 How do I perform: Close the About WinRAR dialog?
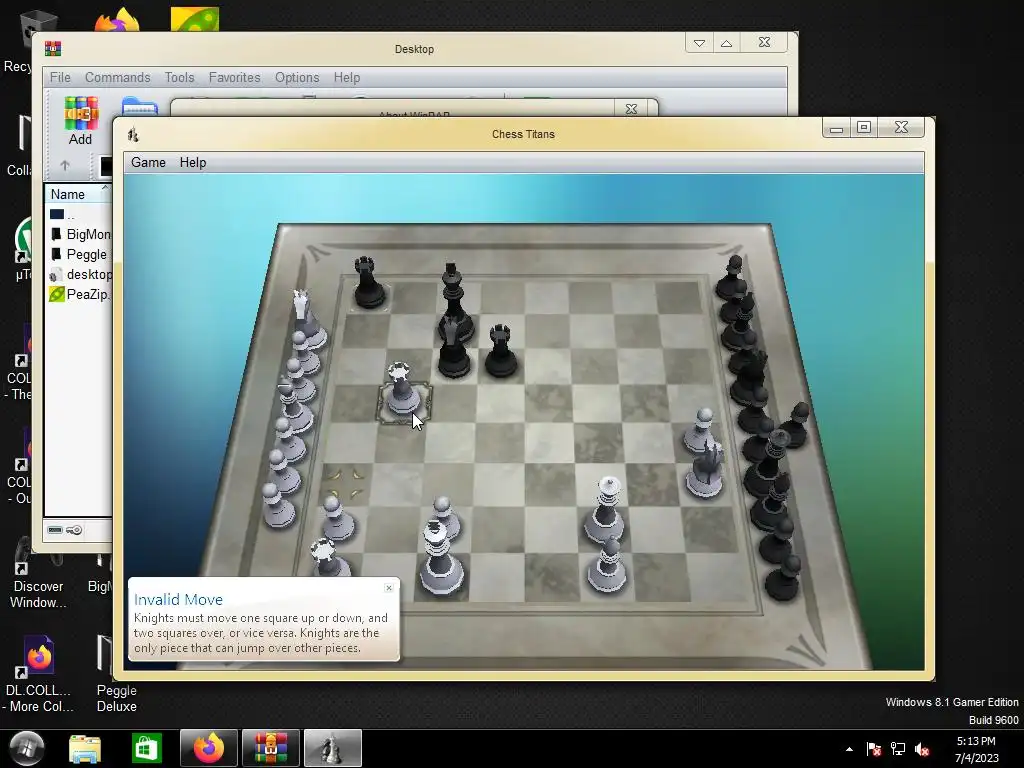pyautogui.click(x=631, y=109)
